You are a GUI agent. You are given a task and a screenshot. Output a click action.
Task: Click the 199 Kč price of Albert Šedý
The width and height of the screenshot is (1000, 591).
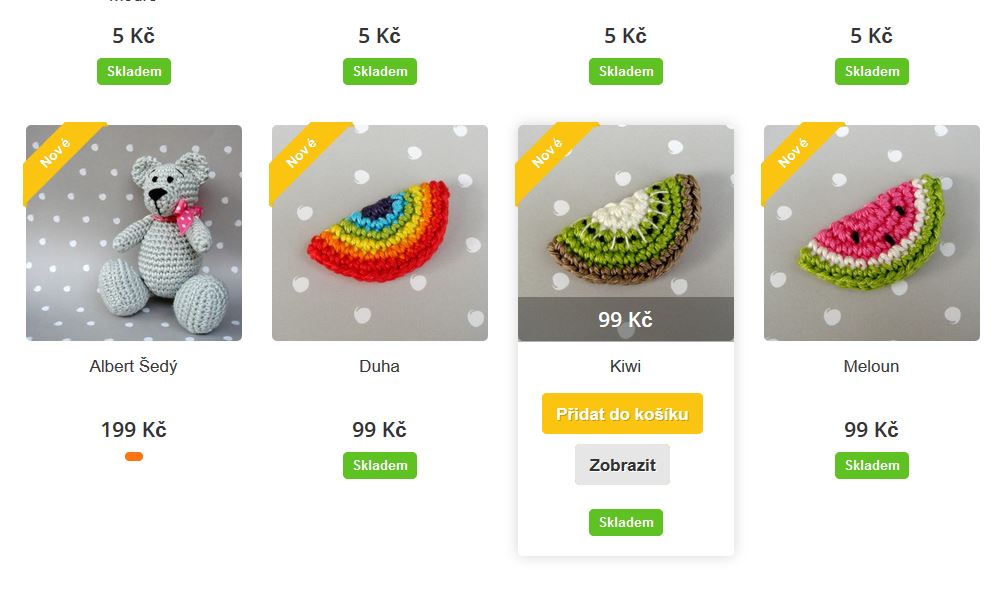[x=134, y=430]
